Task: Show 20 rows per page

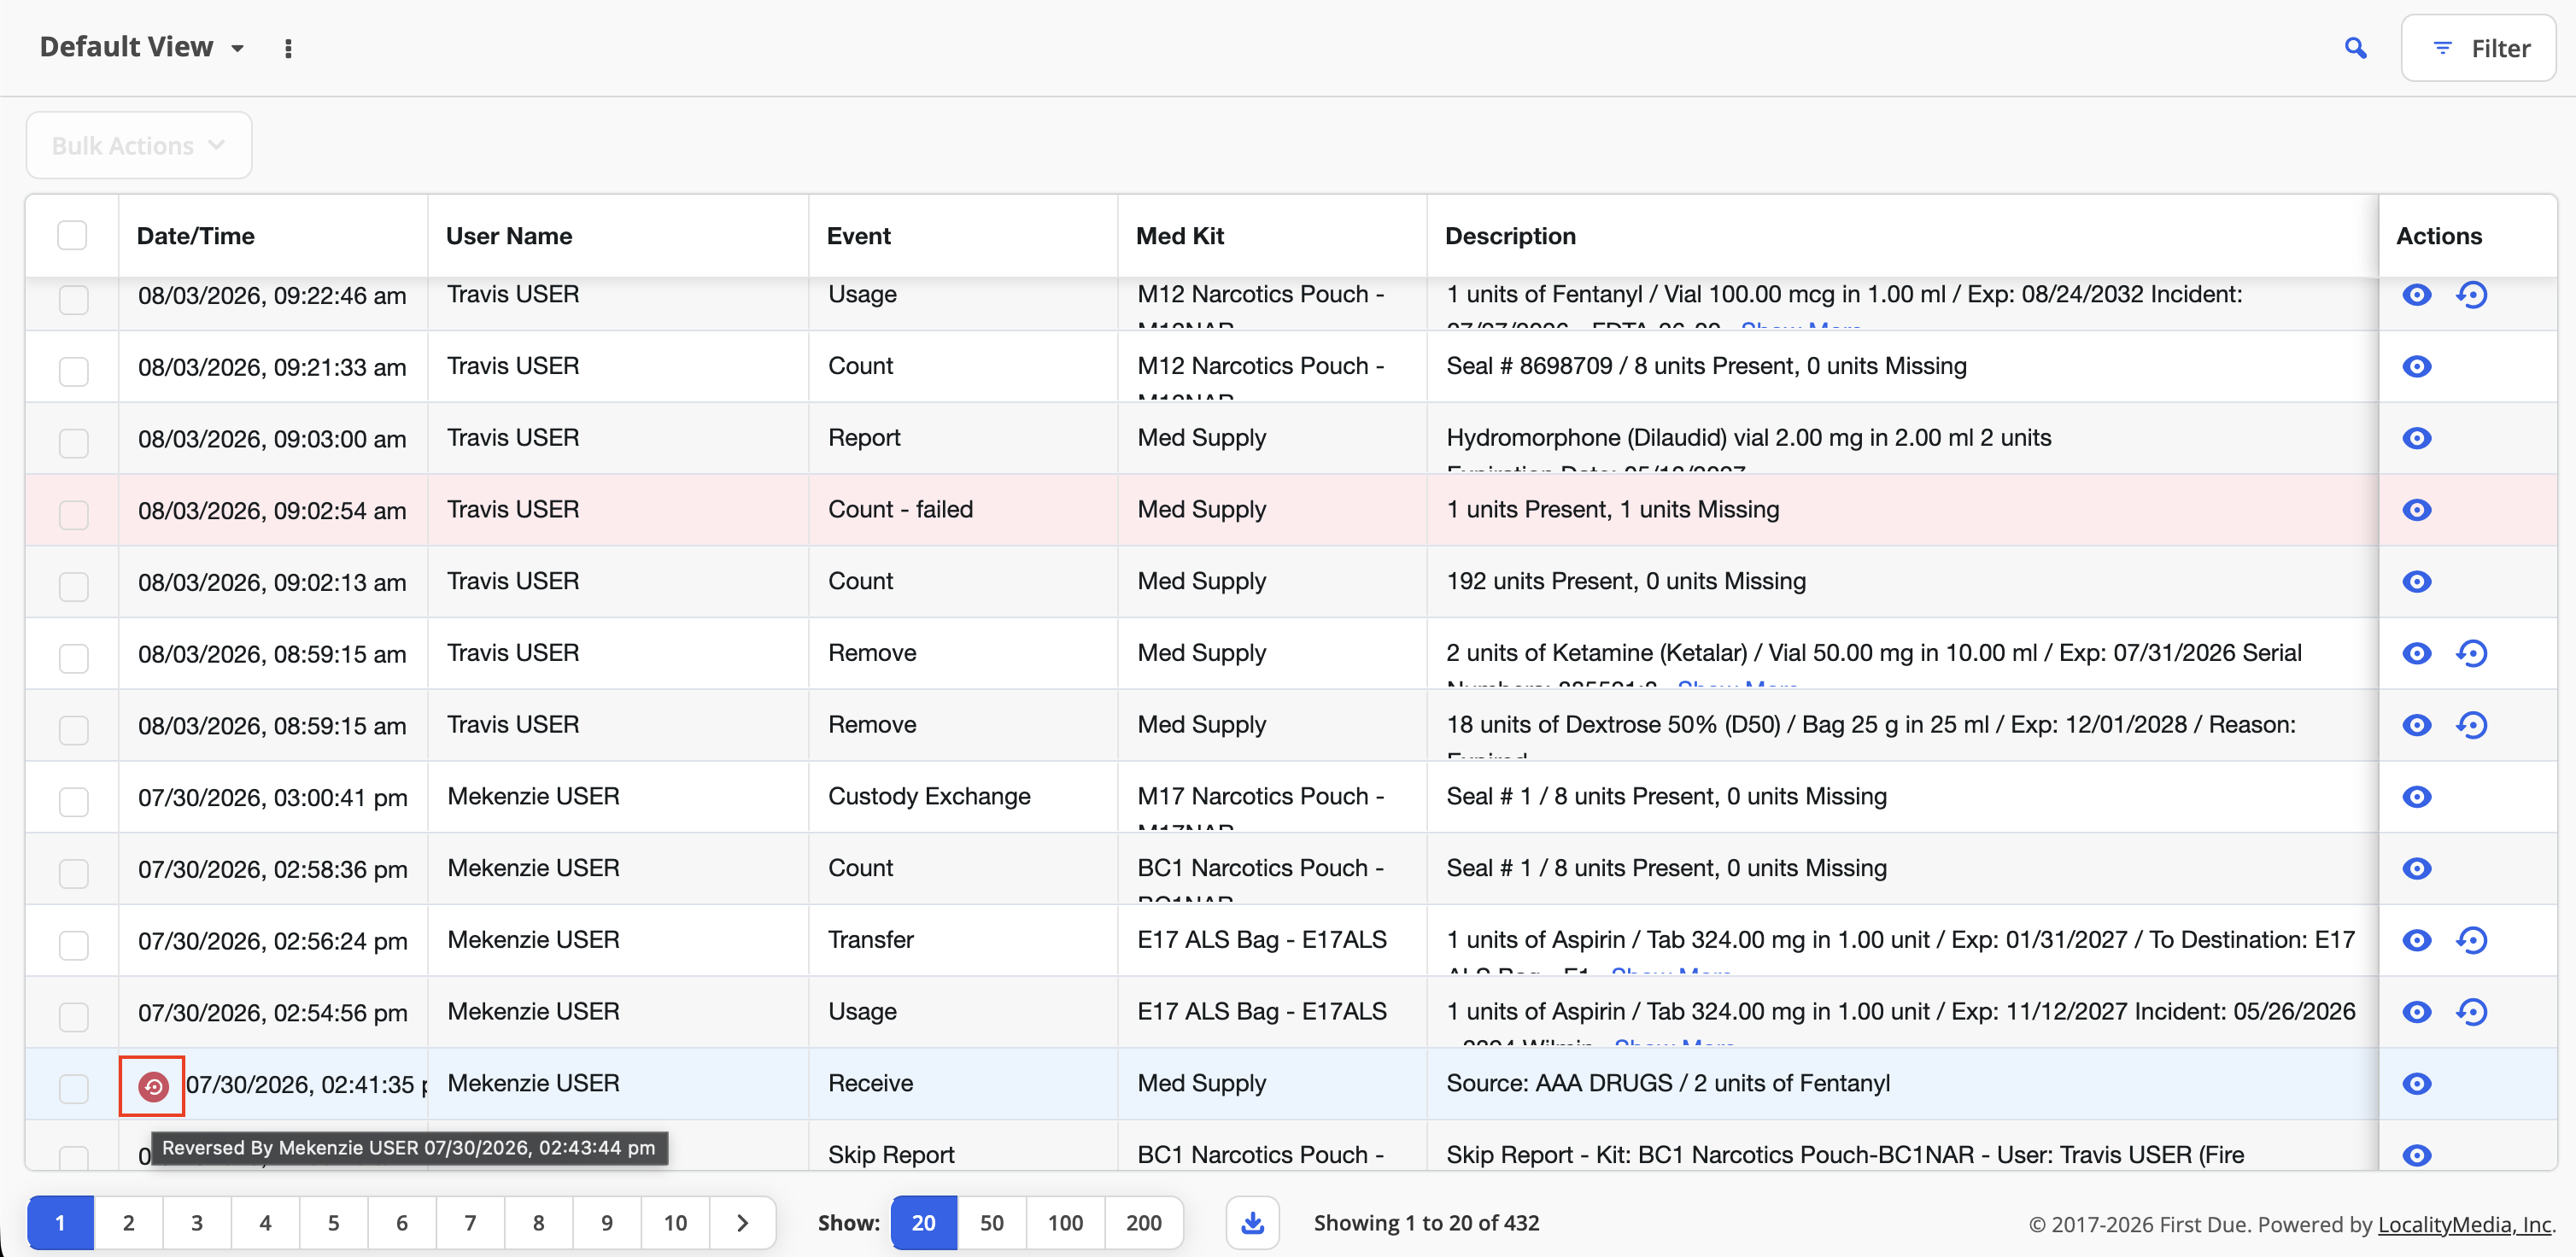Action: pos(923,1222)
